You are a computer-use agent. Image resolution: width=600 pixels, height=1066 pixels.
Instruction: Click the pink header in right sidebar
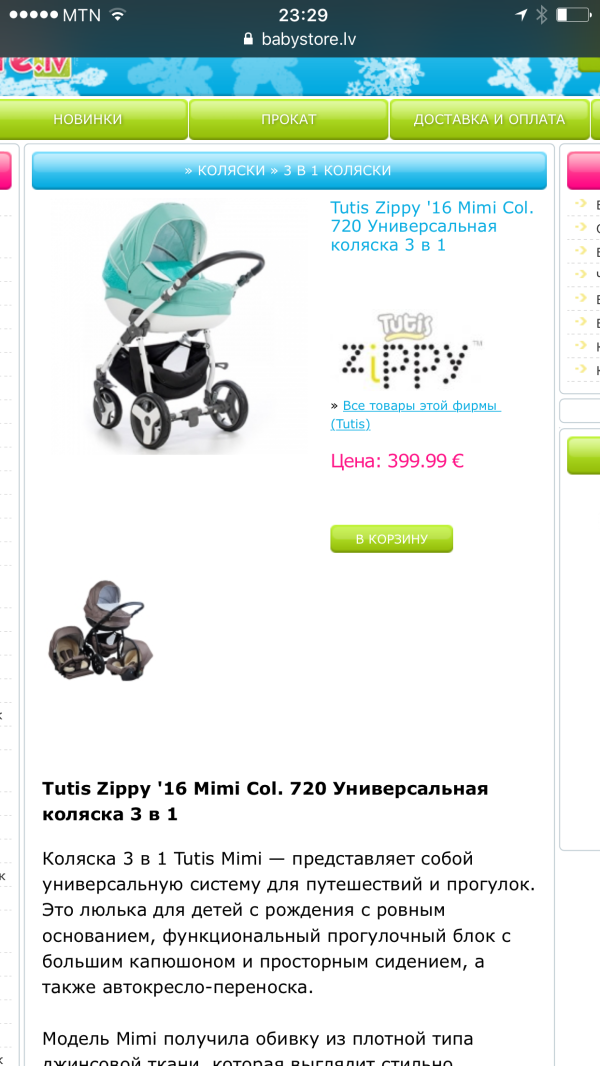point(584,171)
